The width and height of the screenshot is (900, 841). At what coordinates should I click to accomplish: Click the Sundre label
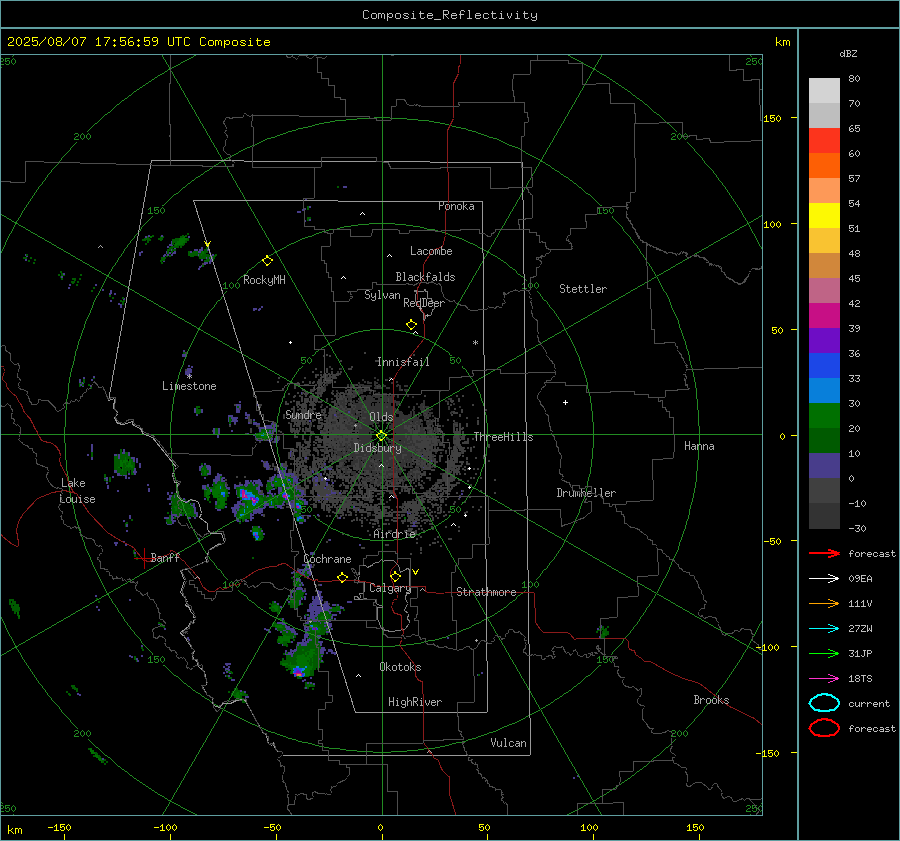coord(303,414)
